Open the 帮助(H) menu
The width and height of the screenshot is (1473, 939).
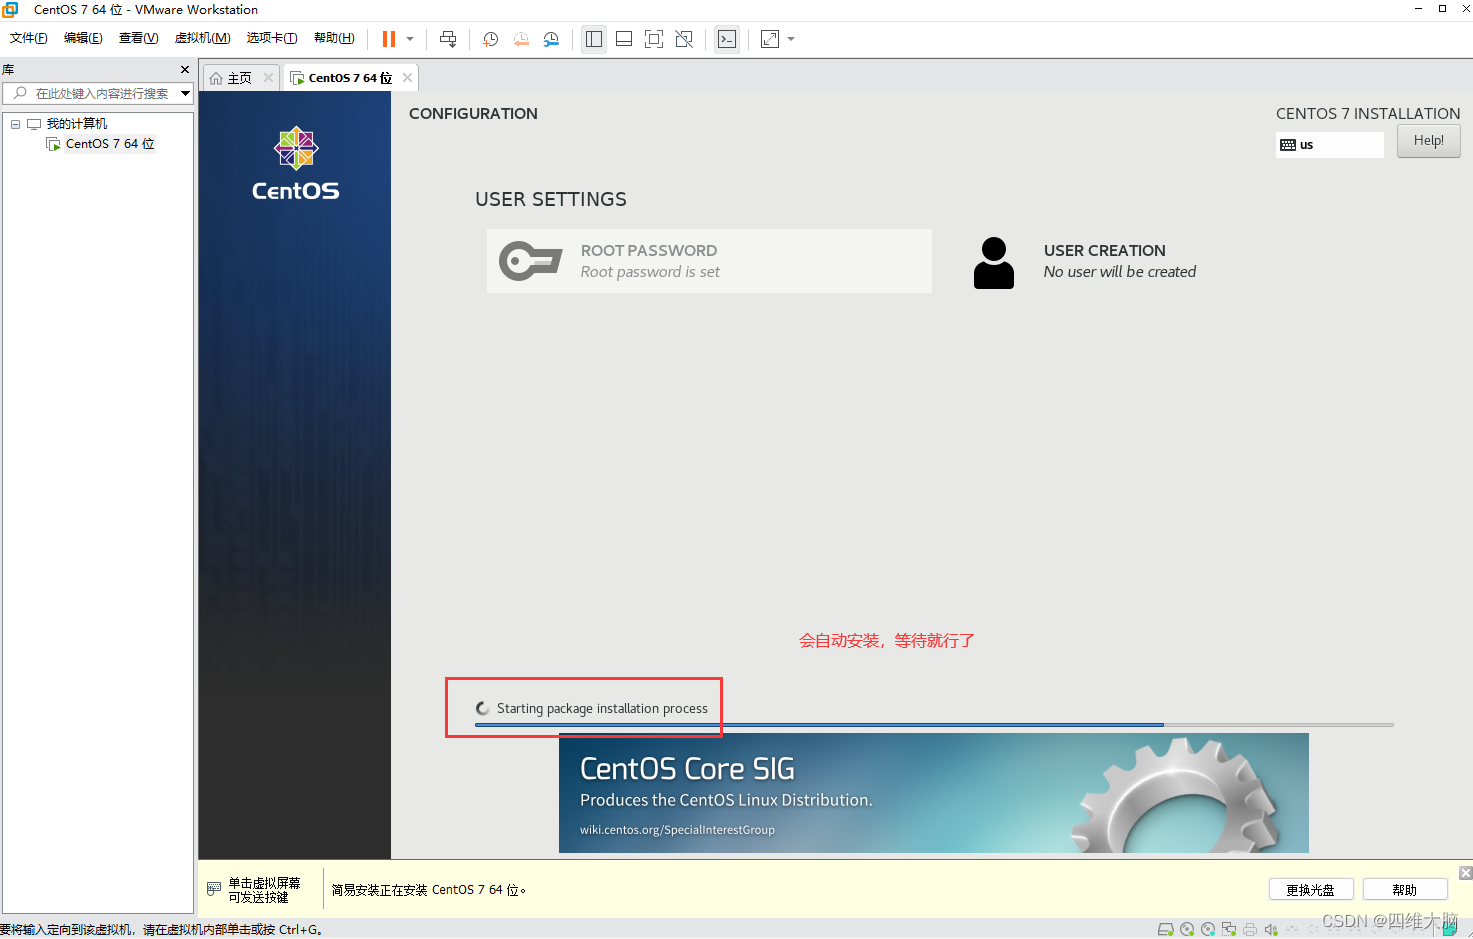[334, 38]
